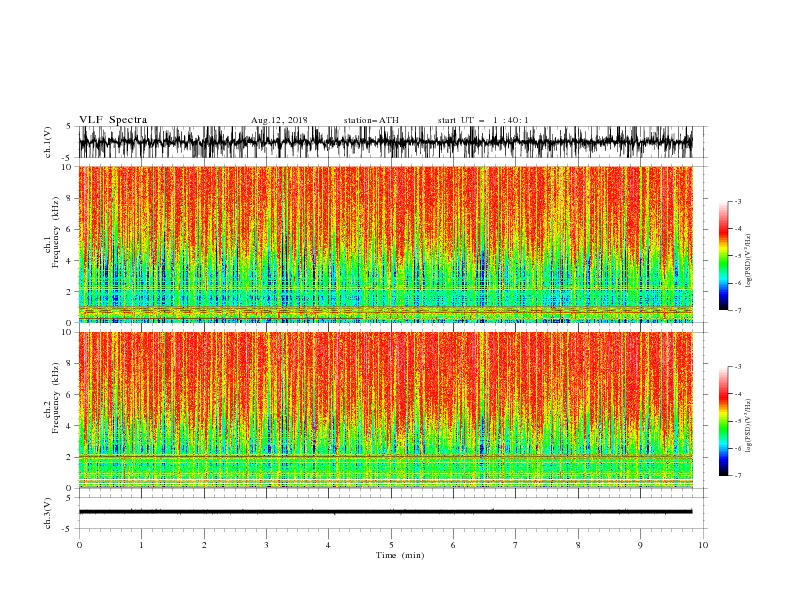Click the ch.1 waveform trace panel
The width and height of the screenshot is (792, 612).
pos(385,142)
